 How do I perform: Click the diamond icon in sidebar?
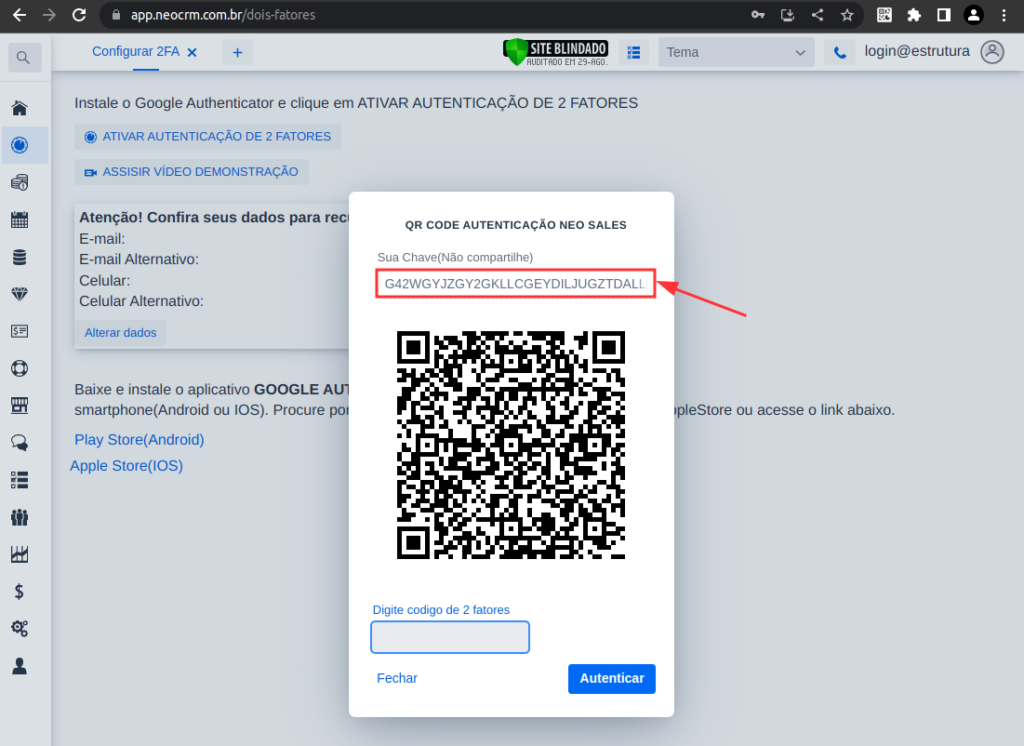coord(19,294)
